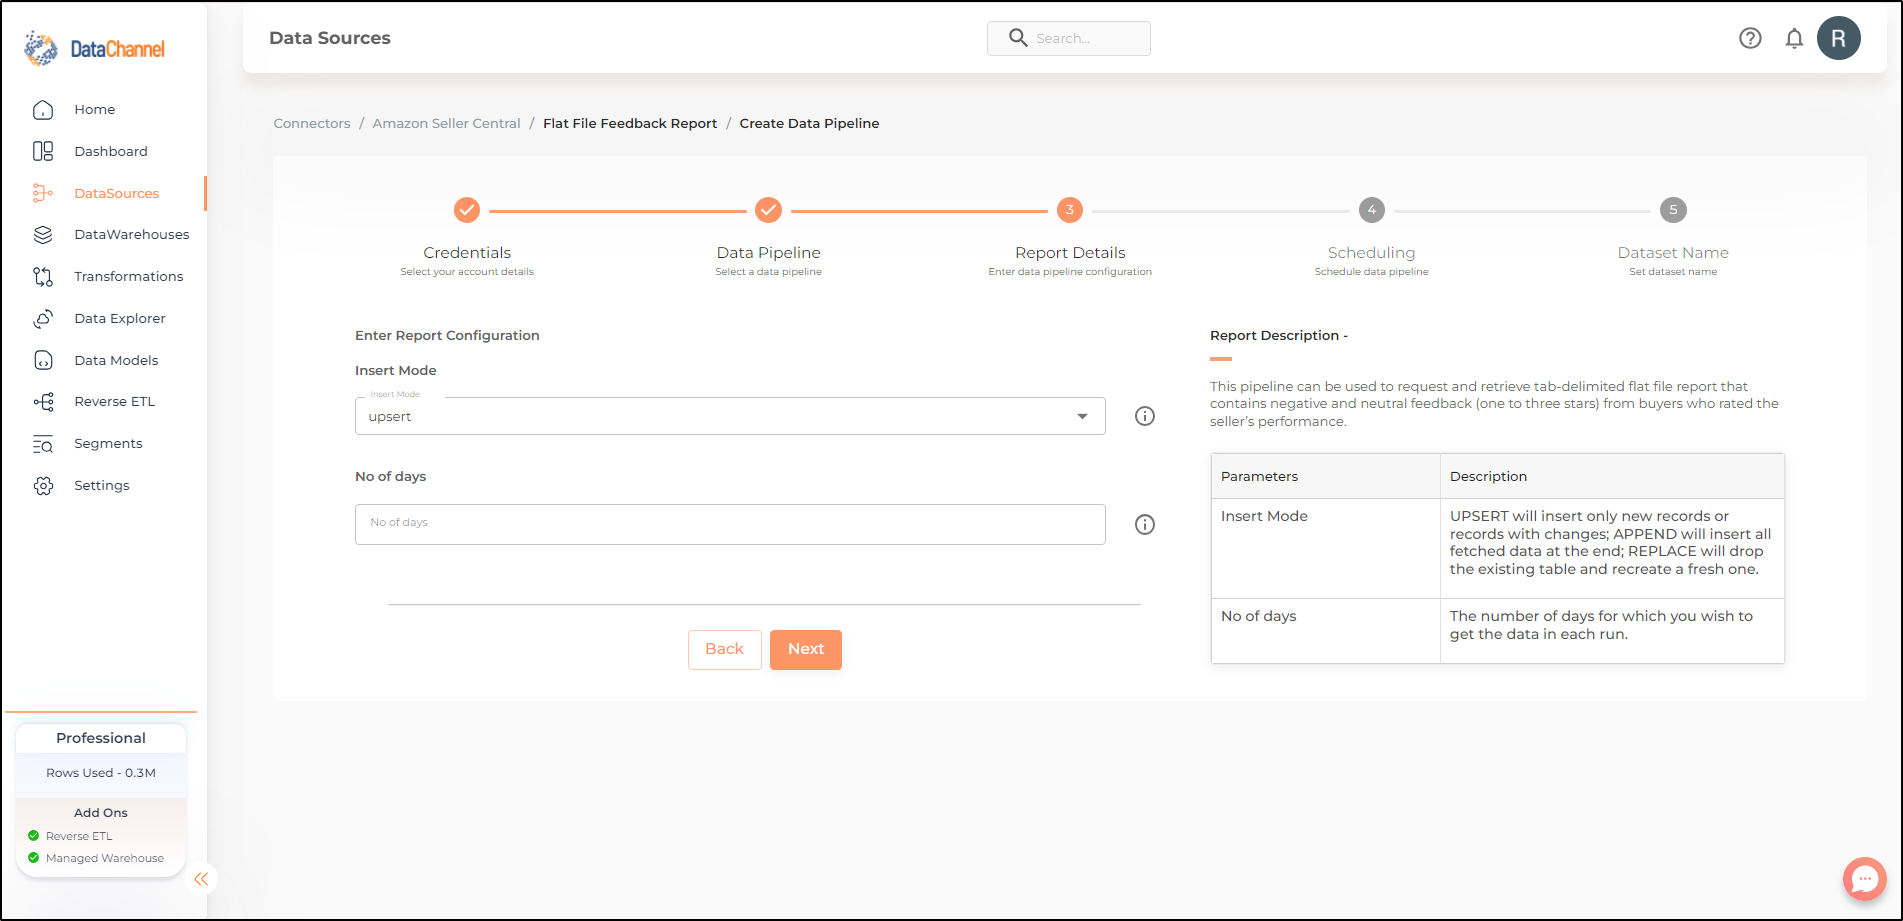This screenshot has height=921, width=1903.
Task: Show info for Insert Mode field
Action: [1145, 416]
